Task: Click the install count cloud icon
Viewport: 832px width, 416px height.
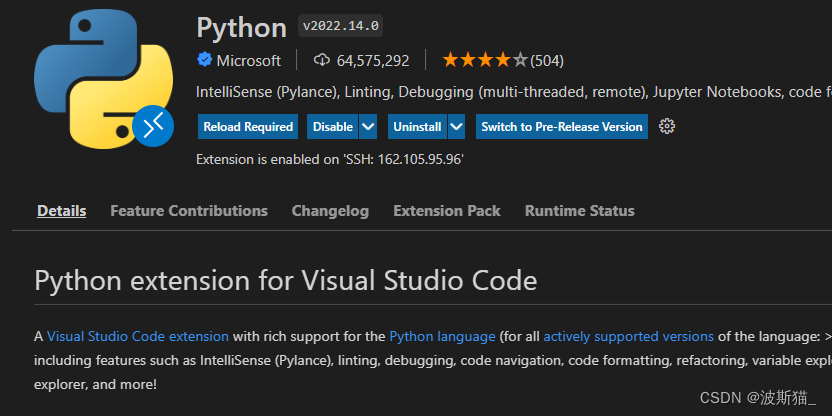Action: [322, 60]
